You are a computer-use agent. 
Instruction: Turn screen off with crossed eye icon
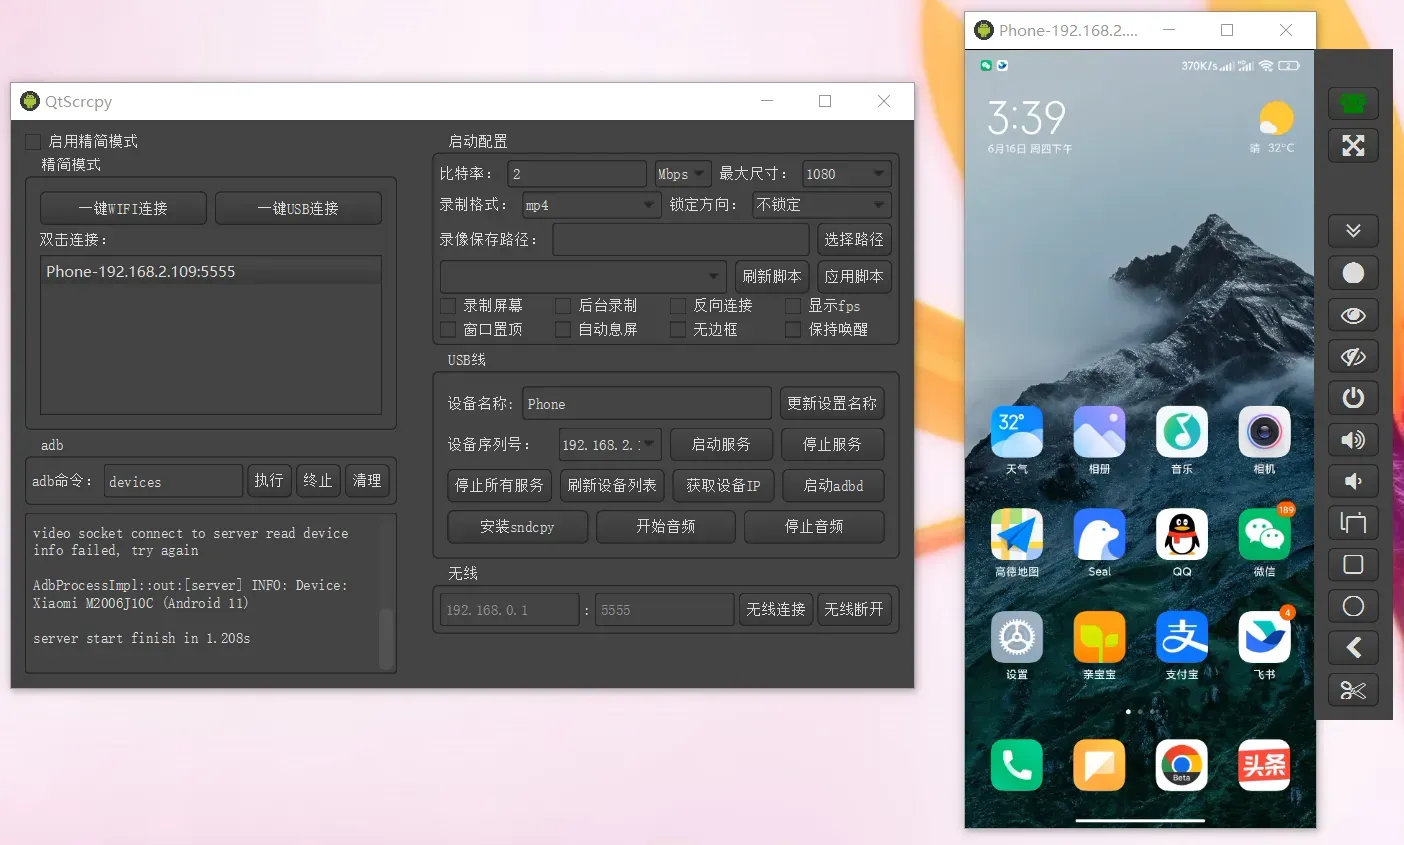point(1353,357)
